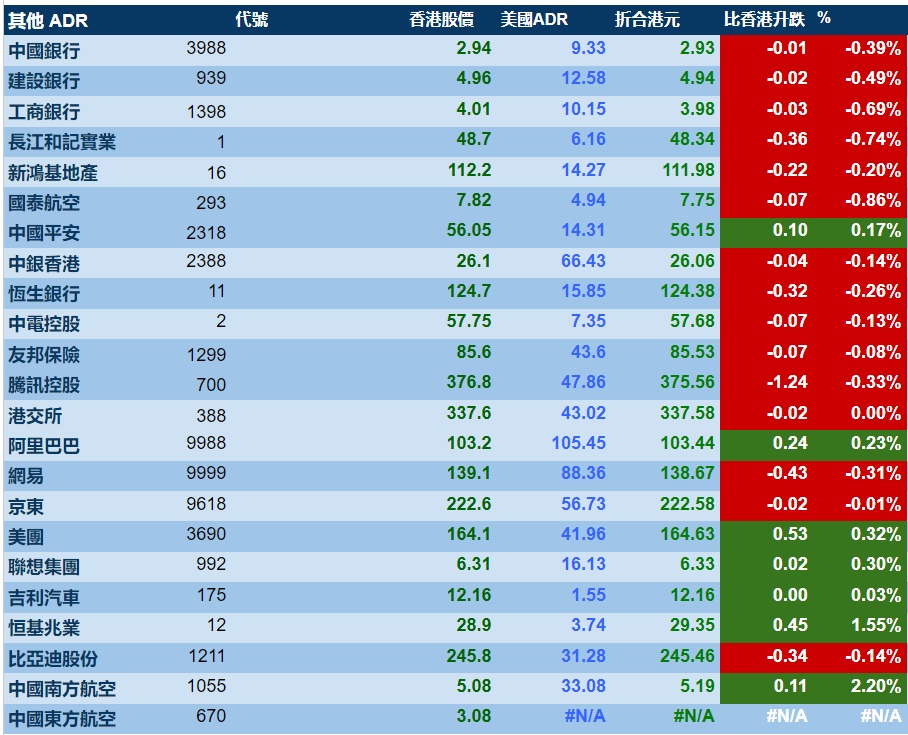Click the 1.55% percentage cell
908x735 pixels.
[876, 626]
